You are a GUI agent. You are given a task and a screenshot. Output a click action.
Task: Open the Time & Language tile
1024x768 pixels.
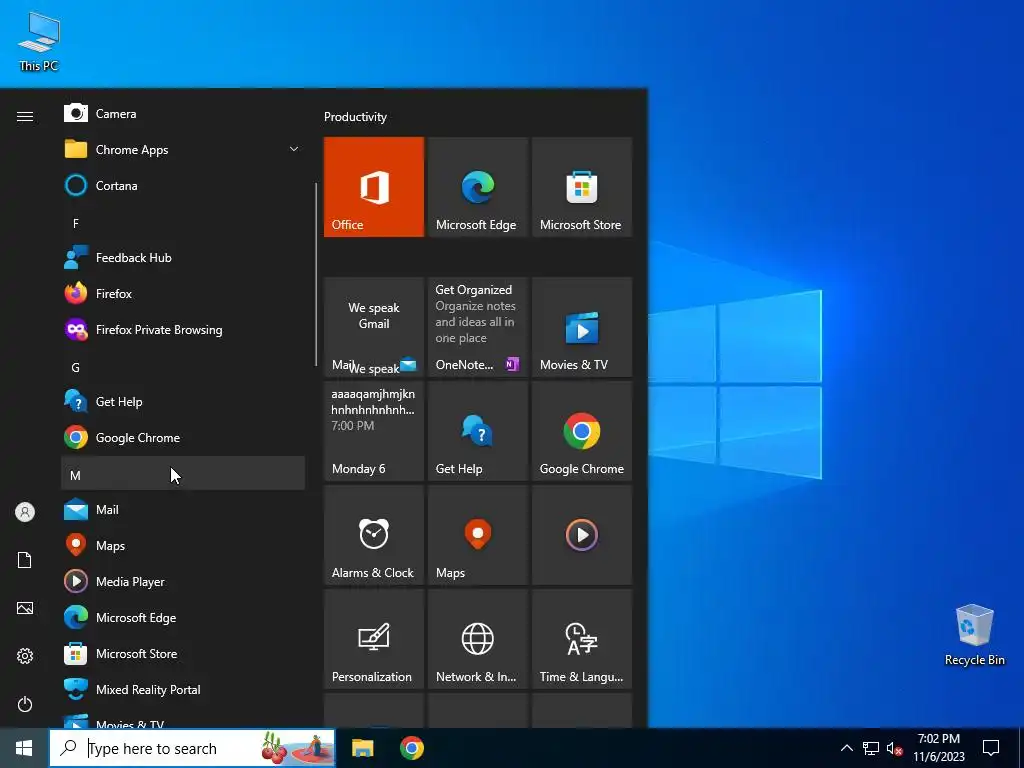click(582, 639)
